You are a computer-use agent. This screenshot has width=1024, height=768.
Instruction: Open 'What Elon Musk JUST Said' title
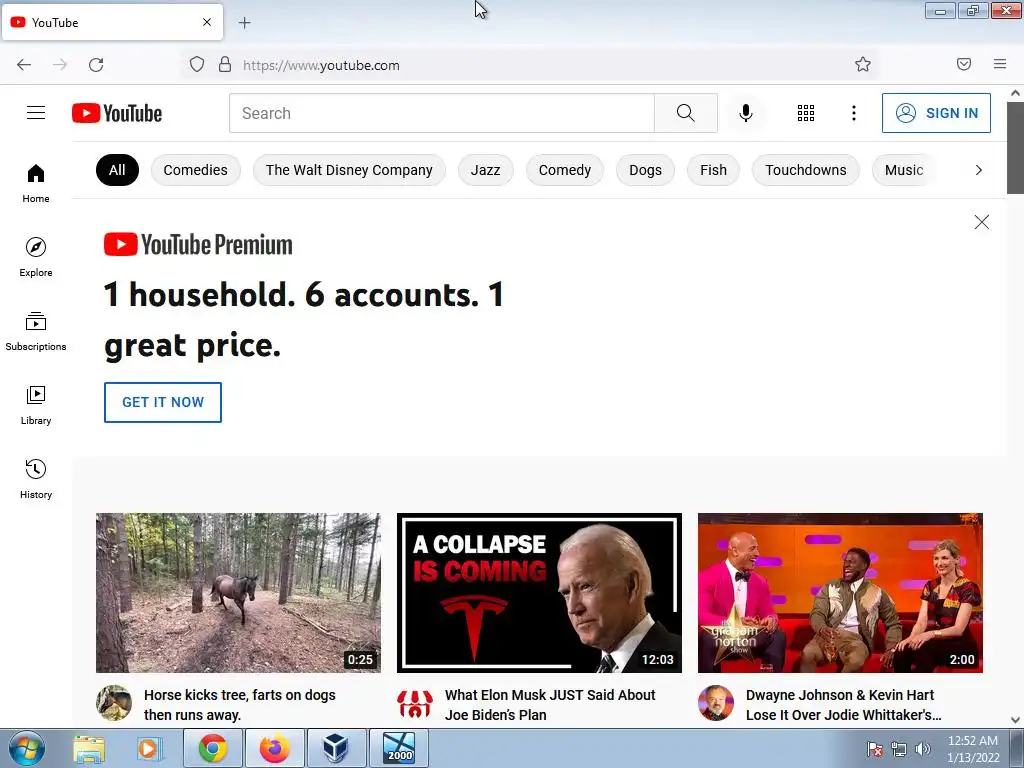point(550,705)
